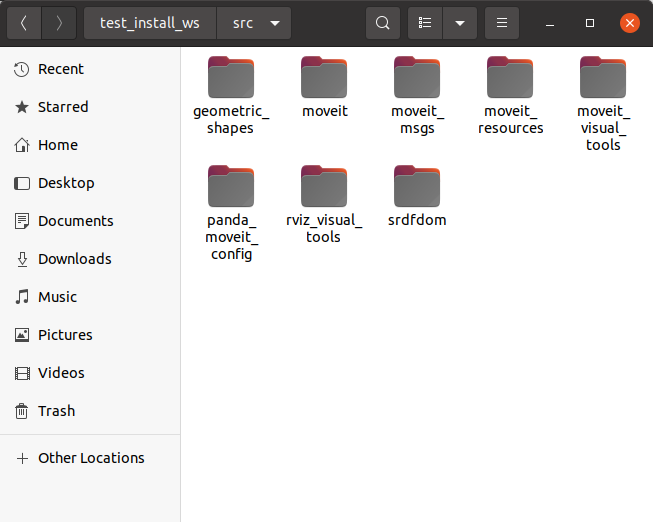The height and width of the screenshot is (522, 653).
Task: Select the moveit_resources folder icon
Action: 510,77
